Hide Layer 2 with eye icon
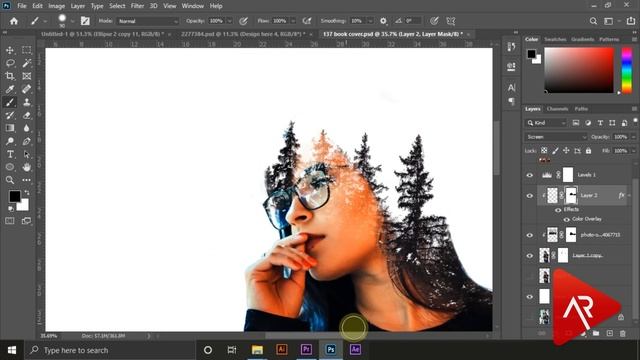Screen dimensions: 640x360 530,196
